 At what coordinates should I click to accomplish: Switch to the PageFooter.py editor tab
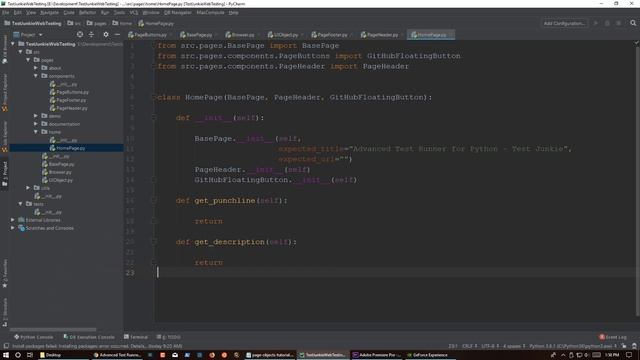click(331, 35)
